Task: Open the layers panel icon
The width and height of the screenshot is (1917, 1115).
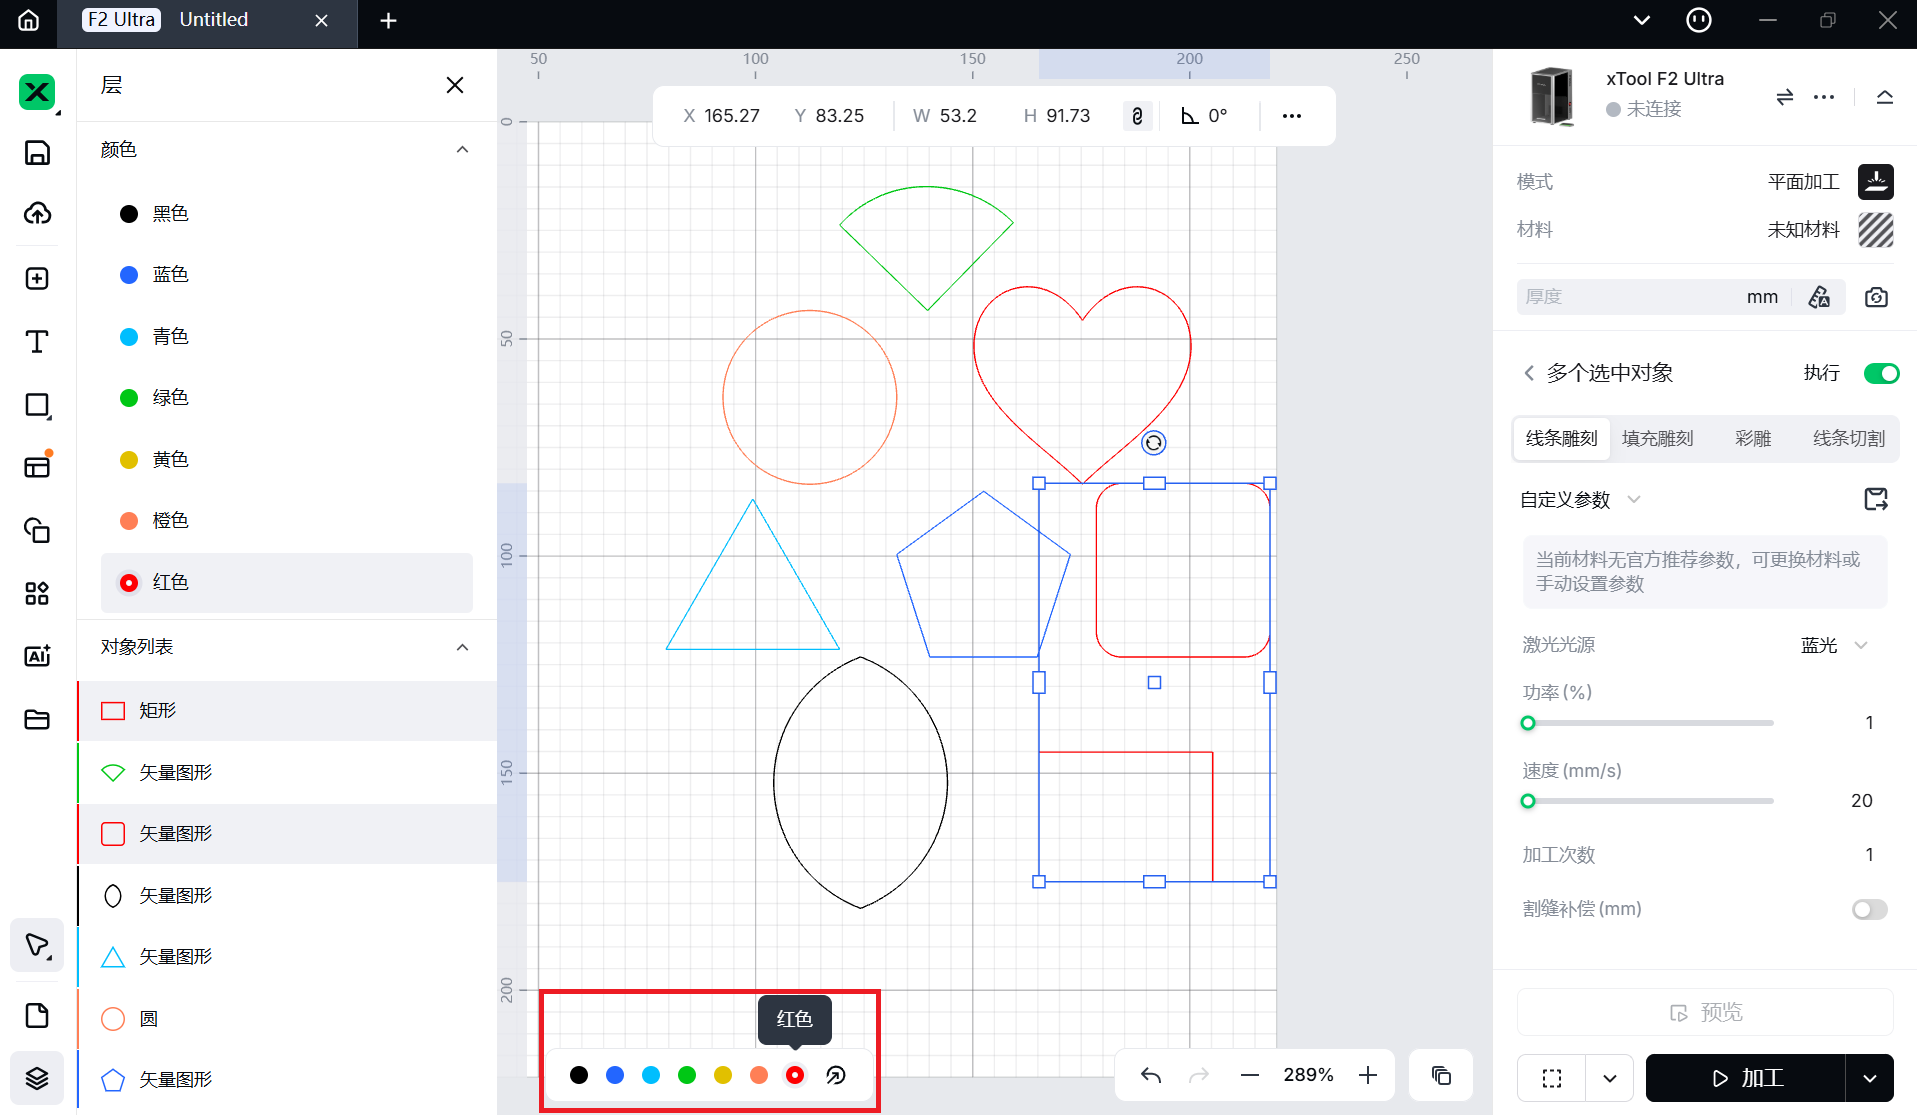Action: 37,1078
